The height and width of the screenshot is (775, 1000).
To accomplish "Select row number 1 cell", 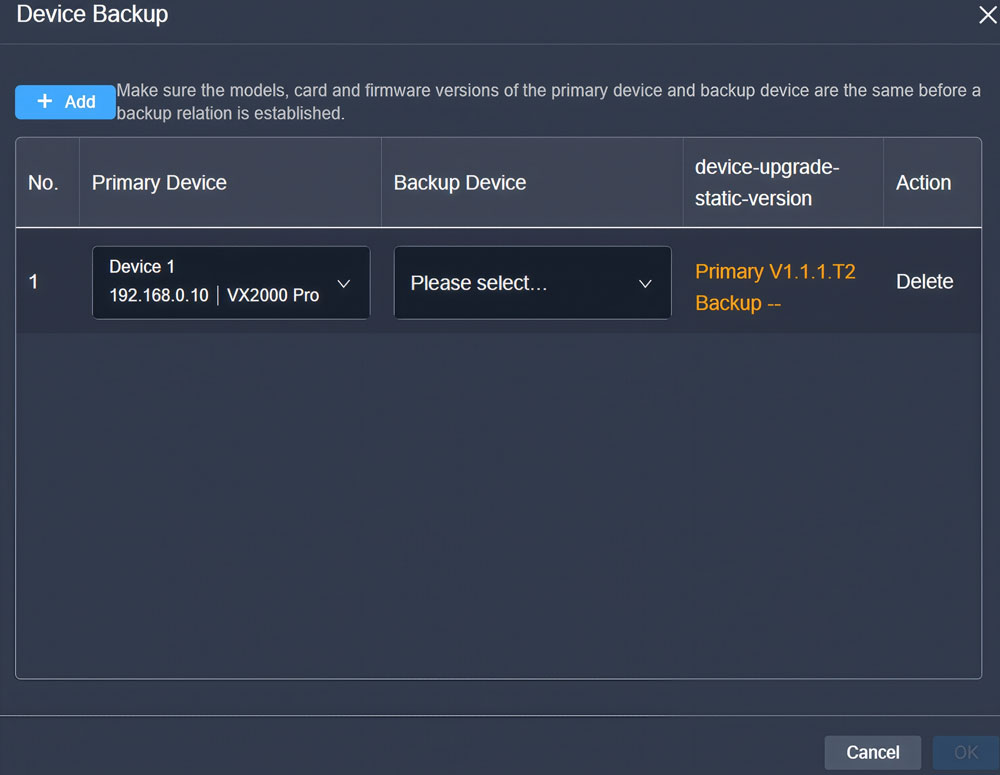I will tap(34, 282).
